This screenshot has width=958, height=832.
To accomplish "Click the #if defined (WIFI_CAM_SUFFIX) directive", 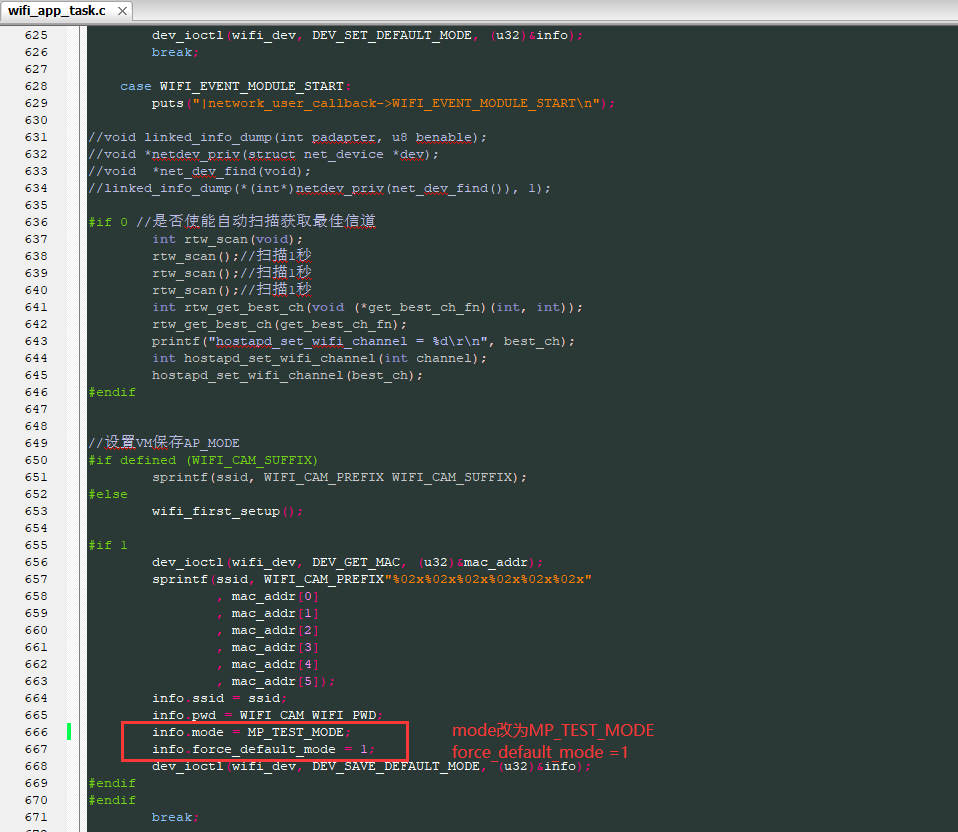I will 203,461.
